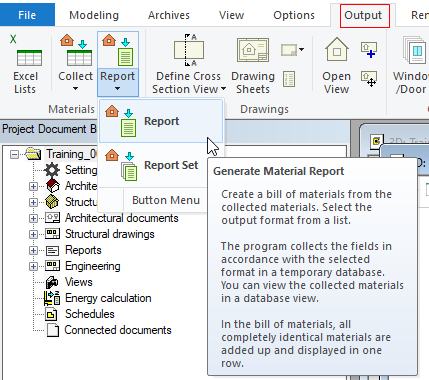Collapse the Training project root node
Screen dimensions: 429x380
(x=14, y=154)
